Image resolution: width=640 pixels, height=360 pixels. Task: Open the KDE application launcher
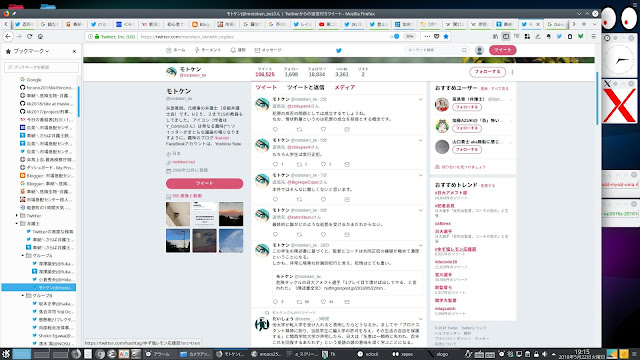6,354
